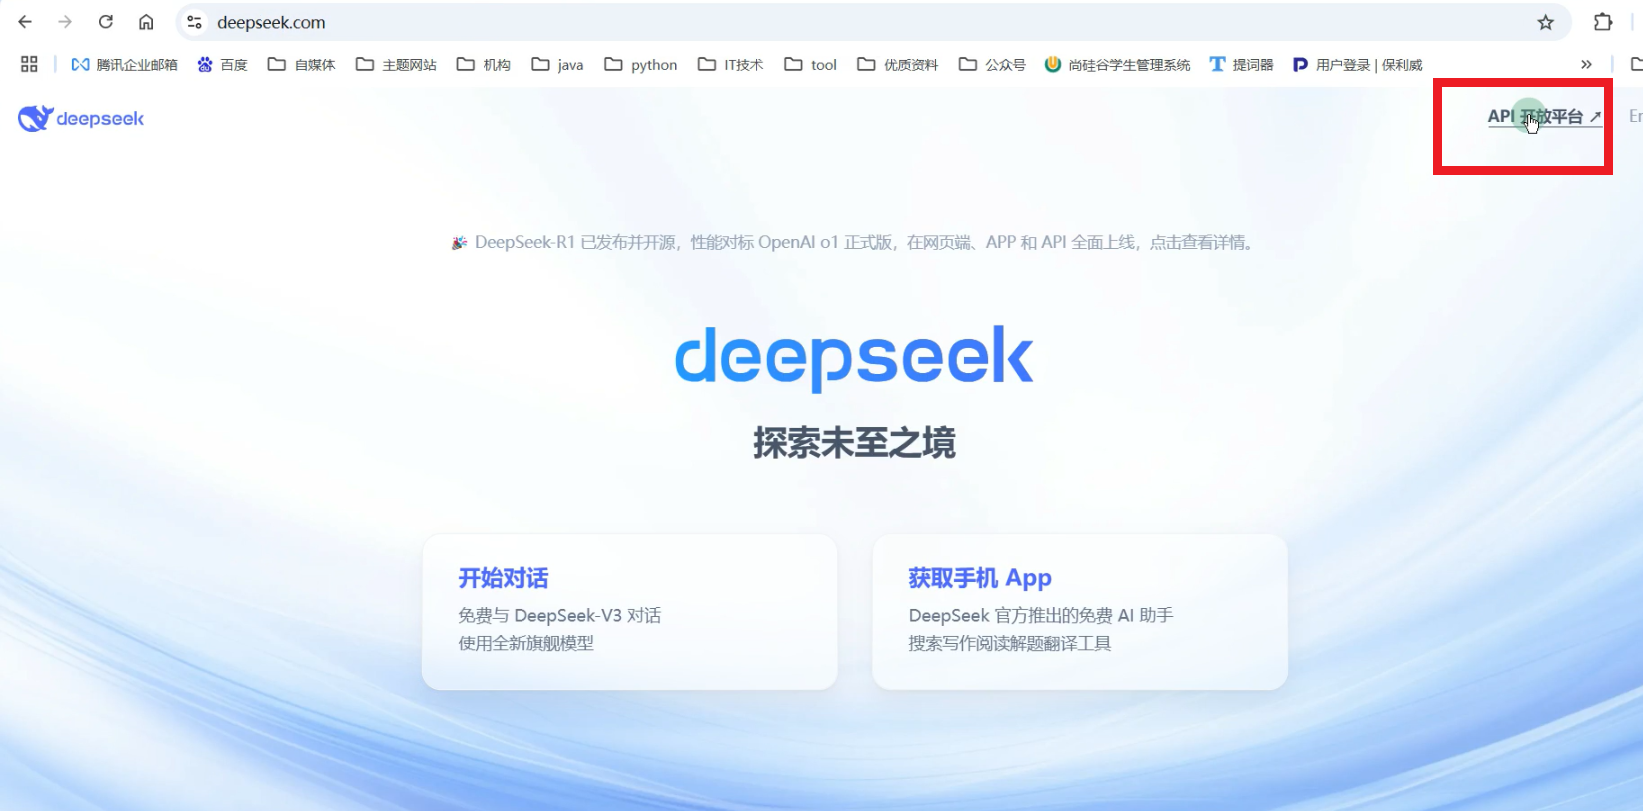The width and height of the screenshot is (1643, 811).
Task: Open the browser home page icon
Action: [x=146, y=22]
